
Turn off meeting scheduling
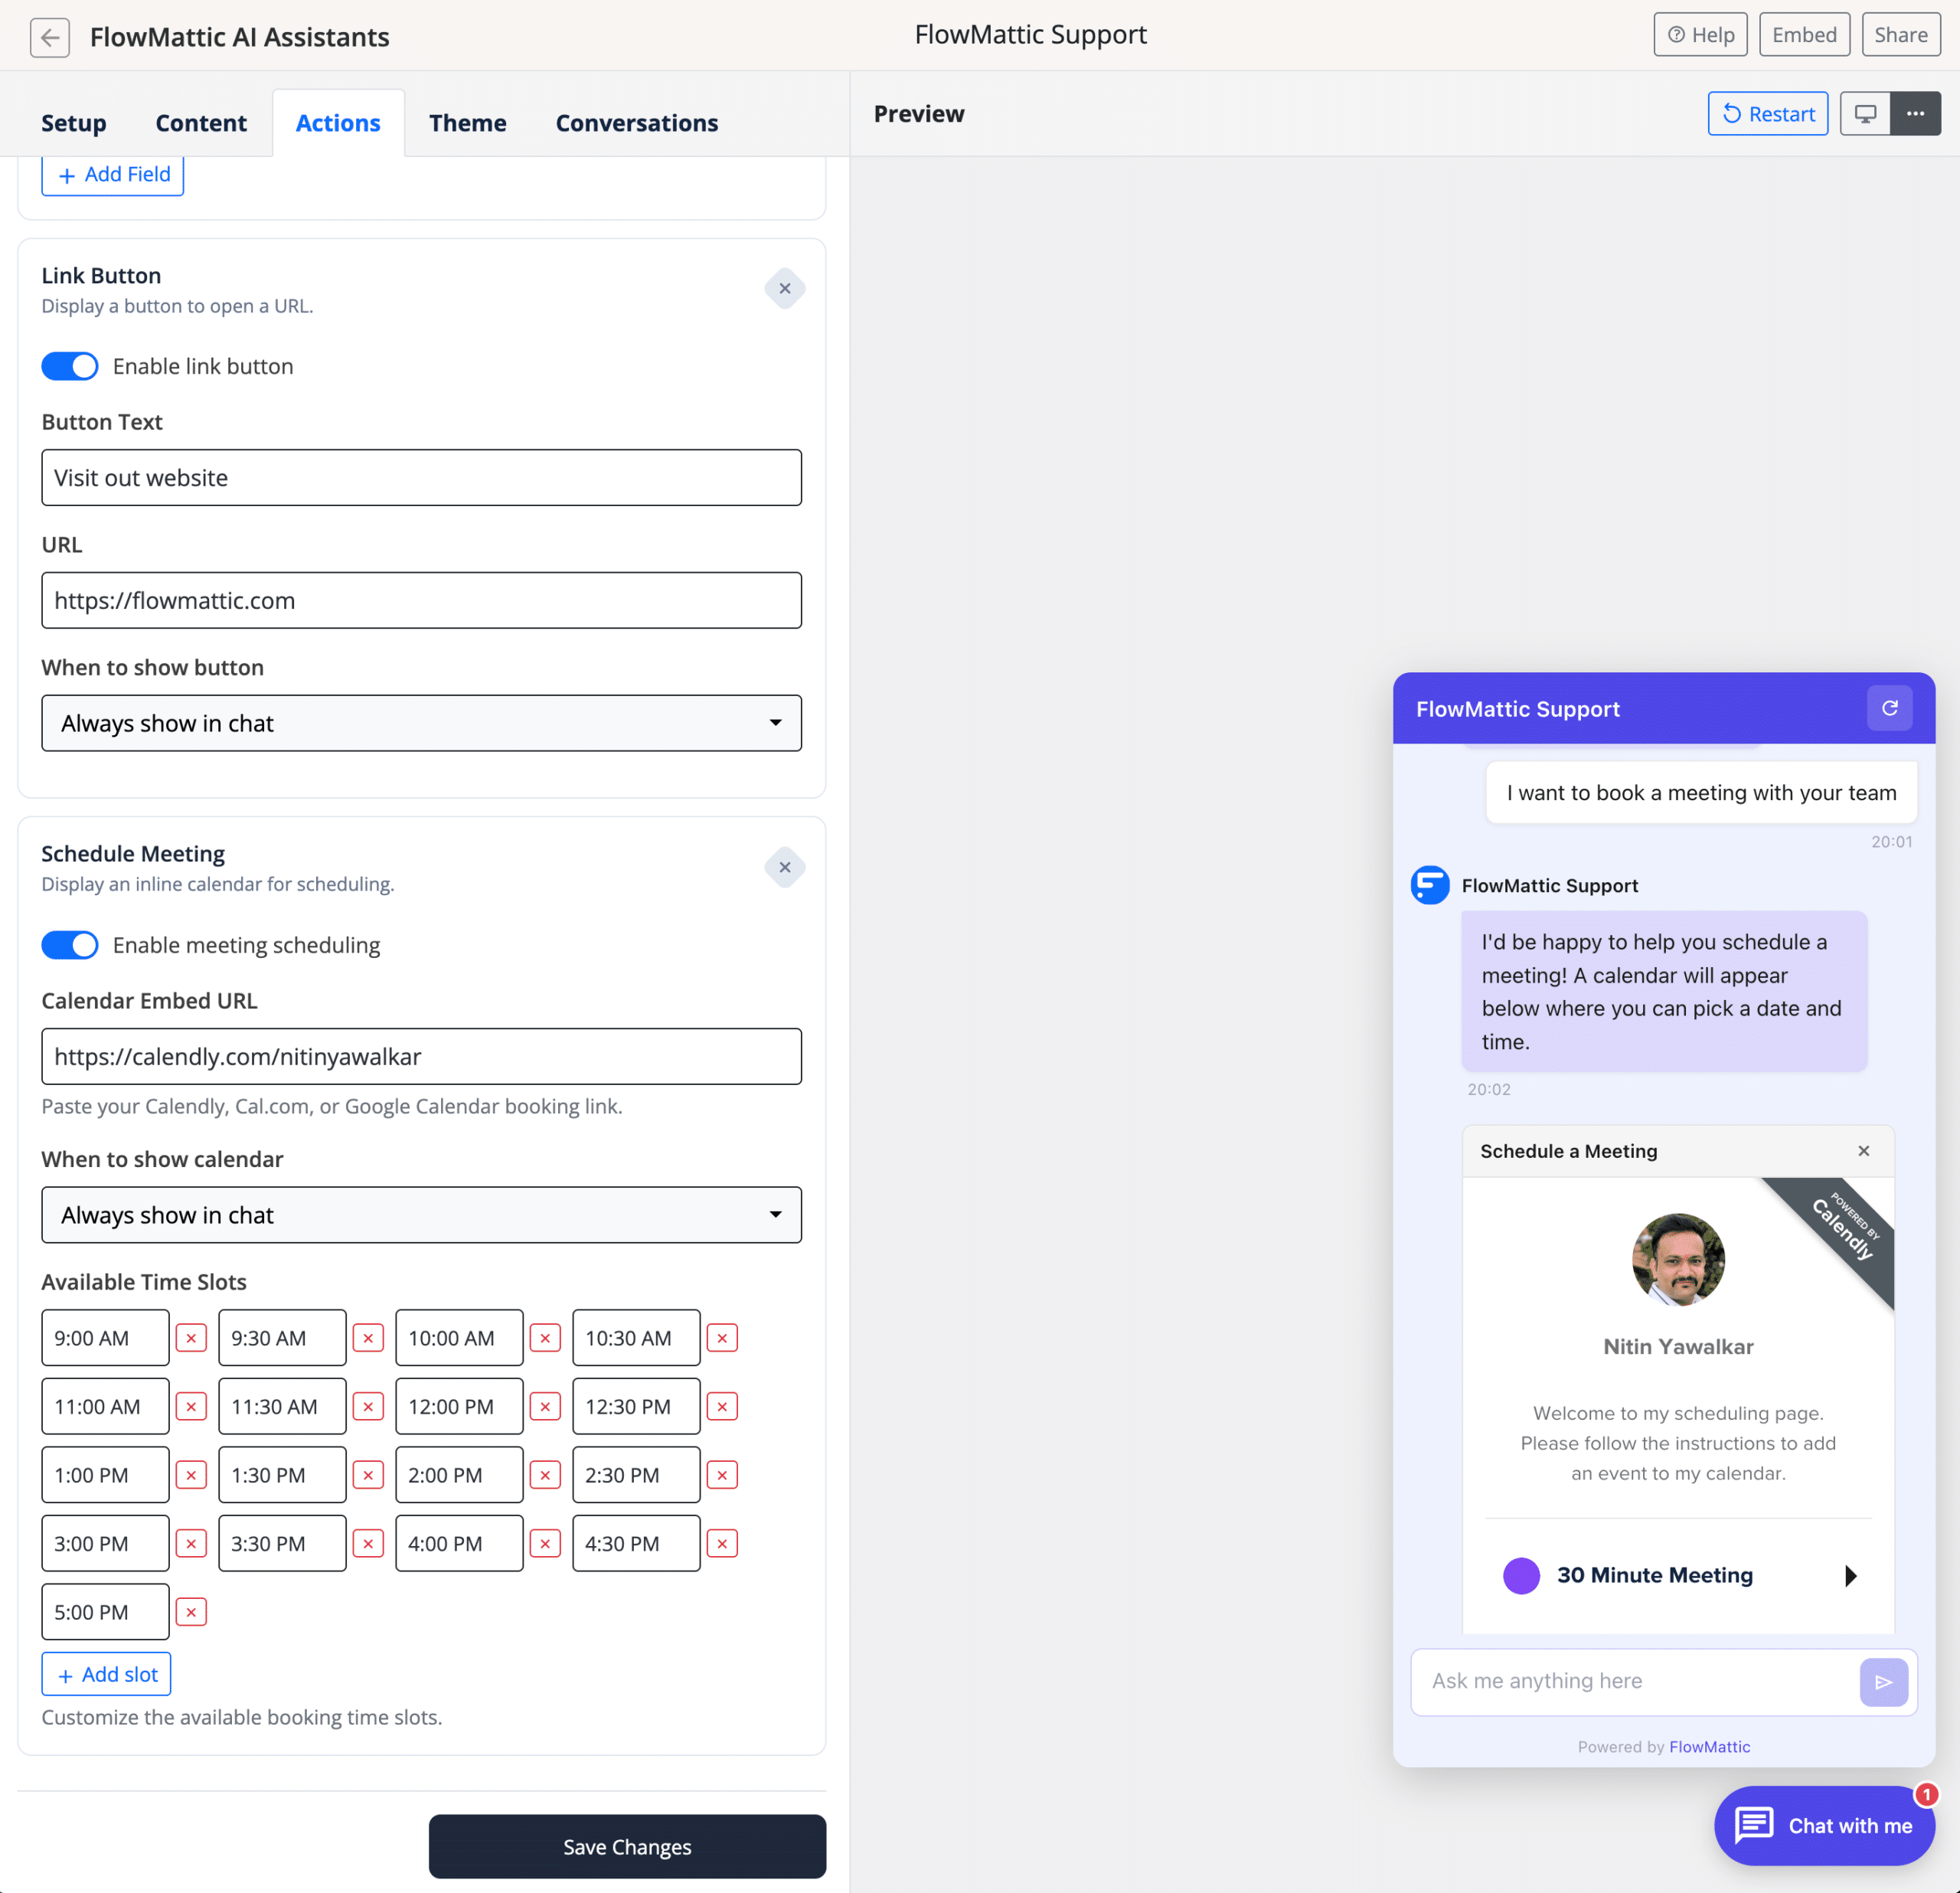click(70, 944)
